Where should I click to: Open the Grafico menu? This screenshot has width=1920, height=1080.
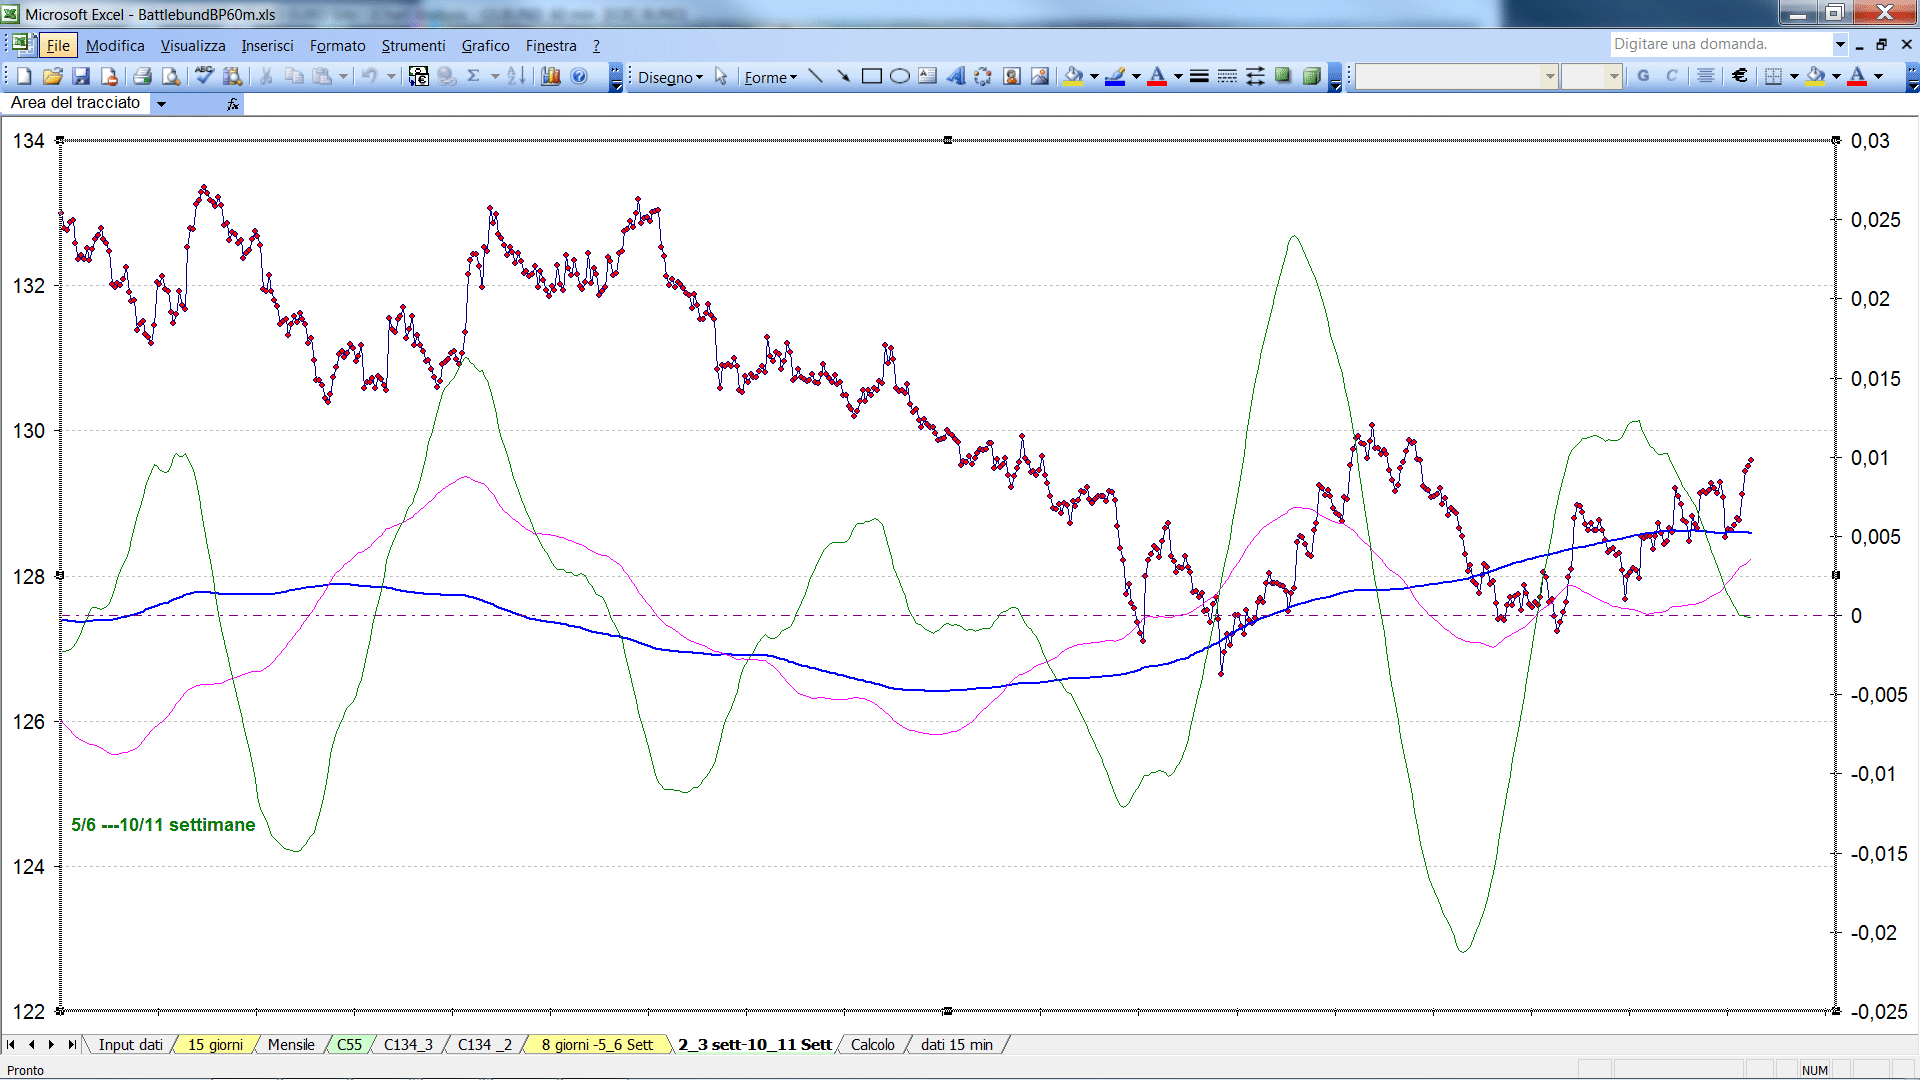click(x=485, y=46)
